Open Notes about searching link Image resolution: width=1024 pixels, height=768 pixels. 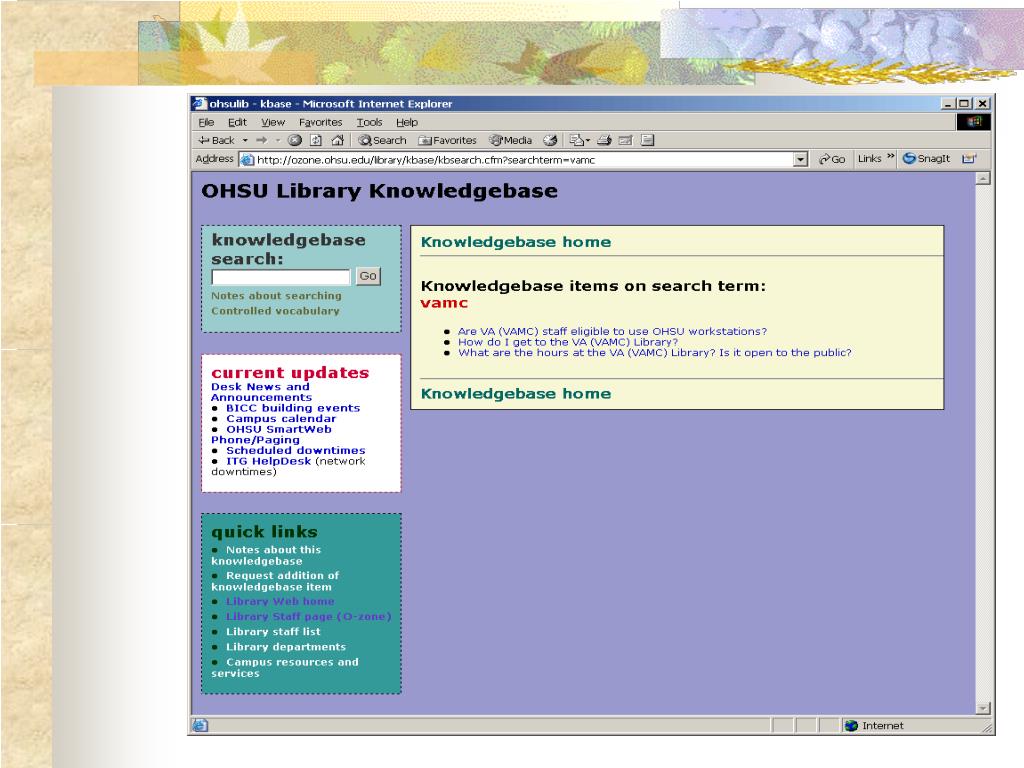pyautogui.click(x=276, y=296)
